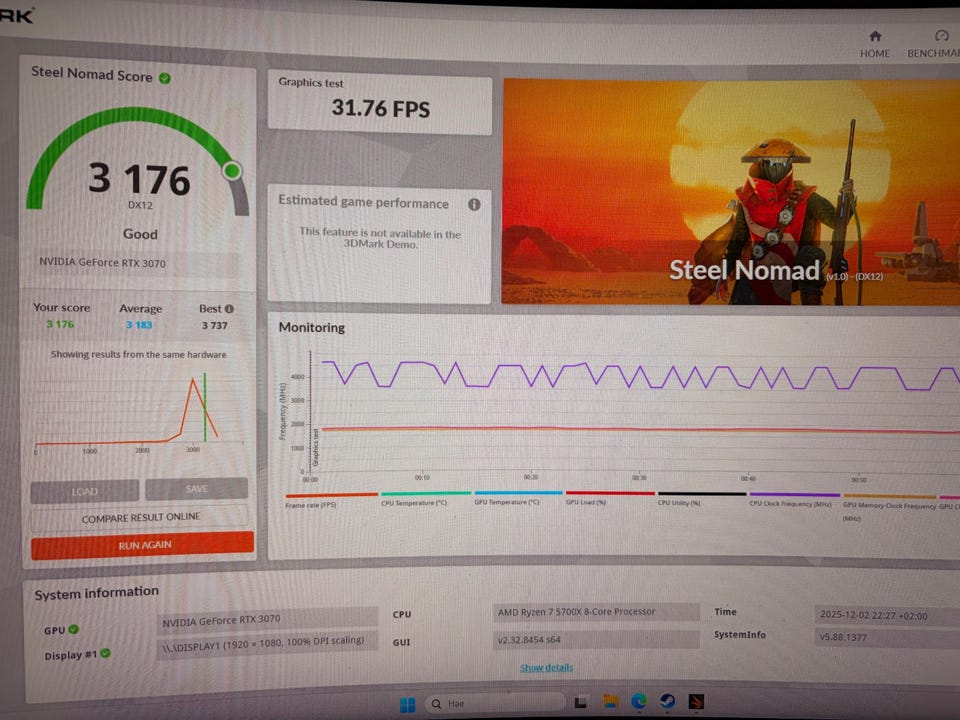The image size is (960, 720).
Task: Click the SystemInfo version v5.88.1377
Action: pyautogui.click(x=887, y=637)
